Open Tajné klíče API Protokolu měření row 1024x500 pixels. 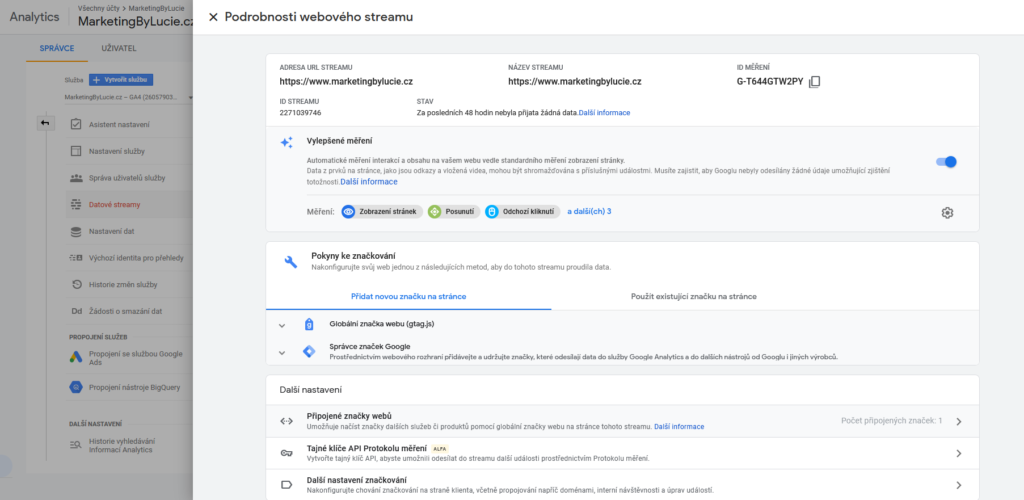point(622,453)
